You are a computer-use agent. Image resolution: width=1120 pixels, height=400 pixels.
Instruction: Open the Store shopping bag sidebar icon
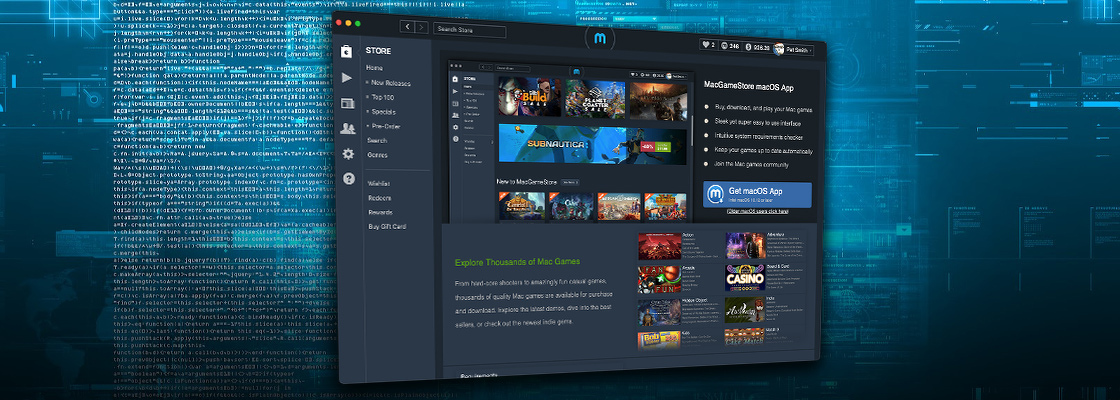[346, 51]
